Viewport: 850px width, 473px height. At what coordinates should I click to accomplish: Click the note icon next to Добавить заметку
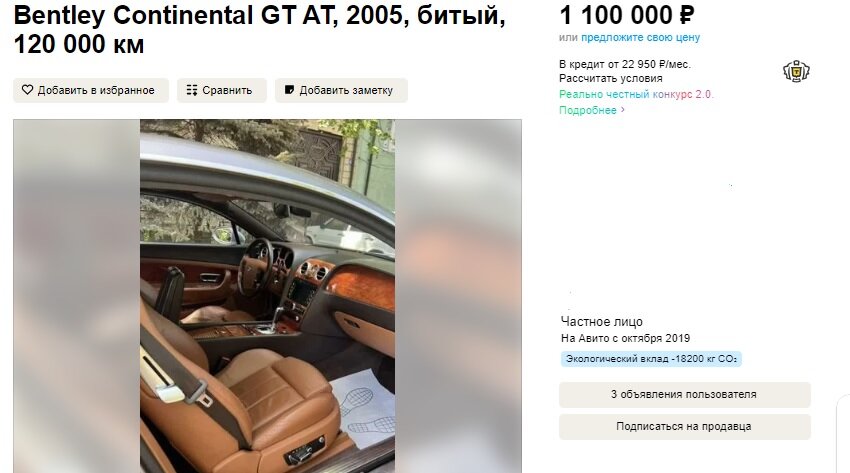(289, 90)
